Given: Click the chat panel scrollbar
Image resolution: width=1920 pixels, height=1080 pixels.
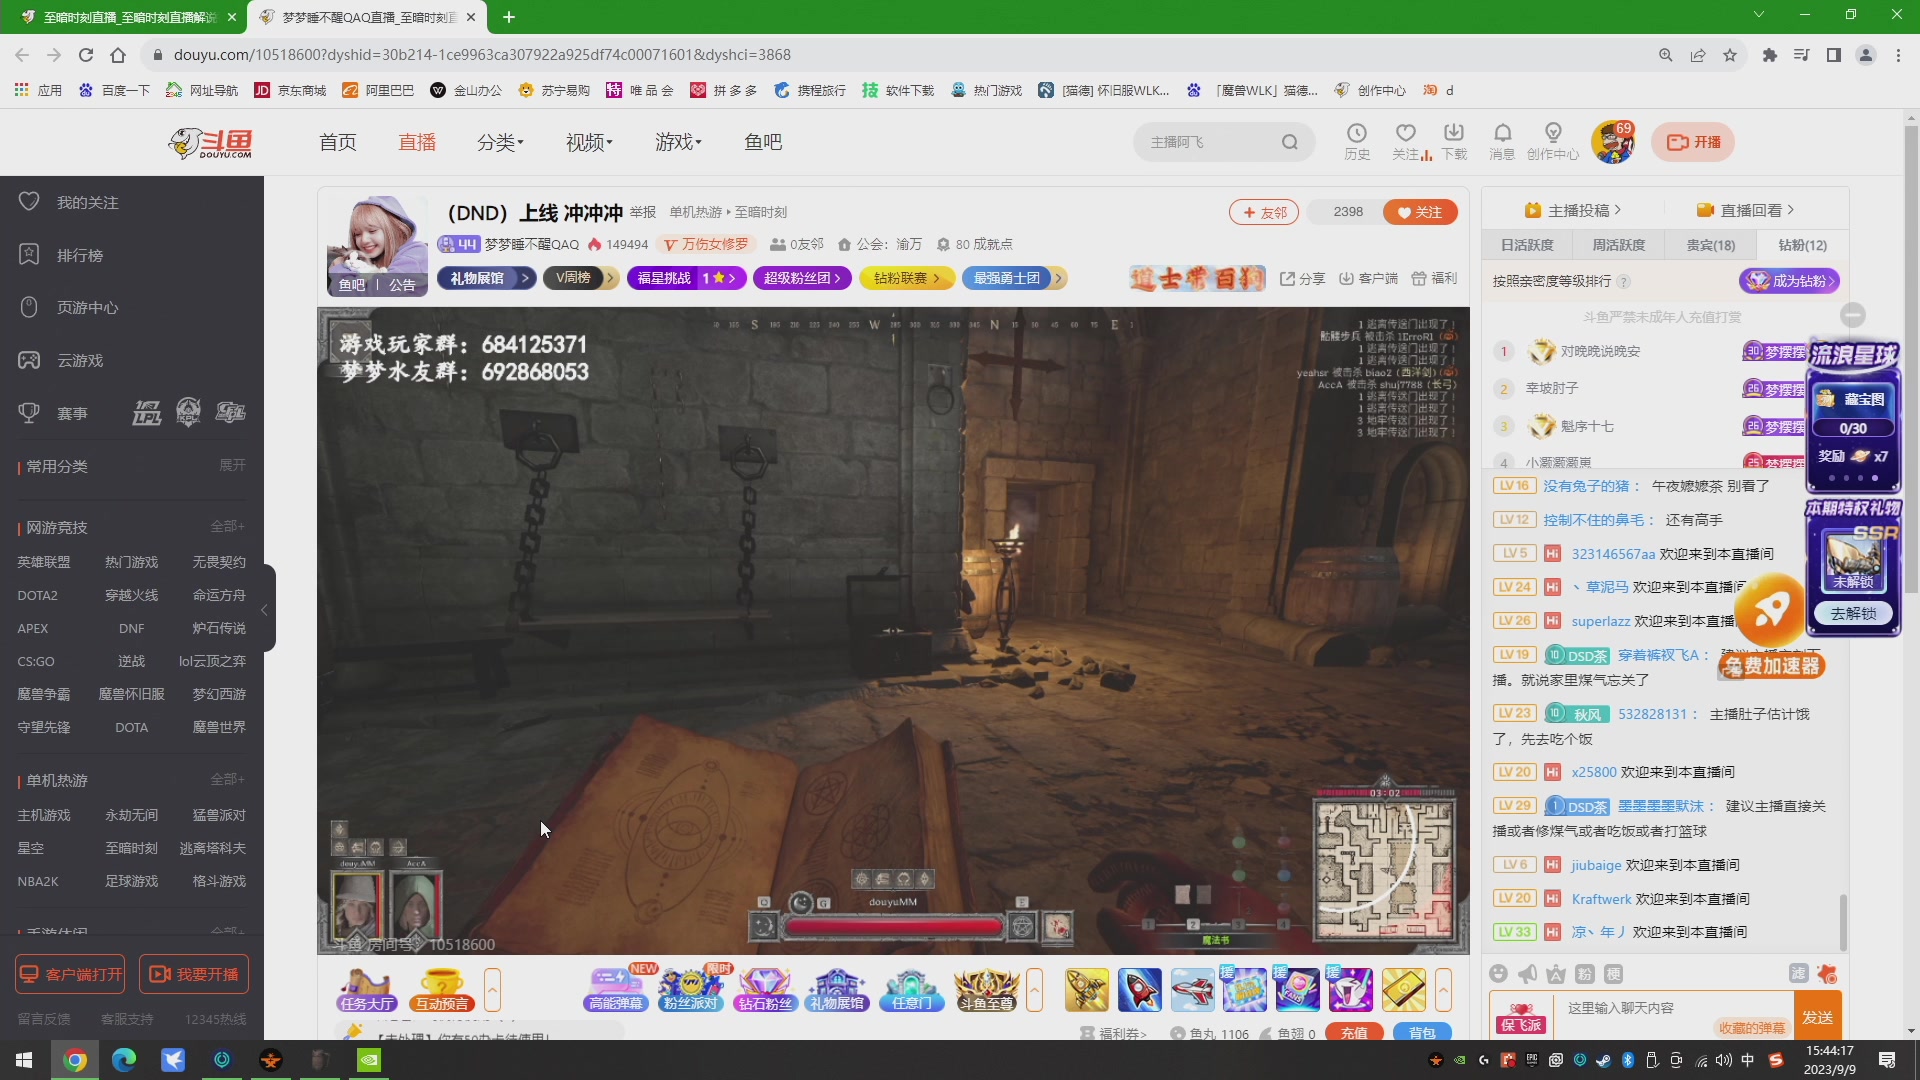Looking at the screenshot, I should coord(1843,921).
